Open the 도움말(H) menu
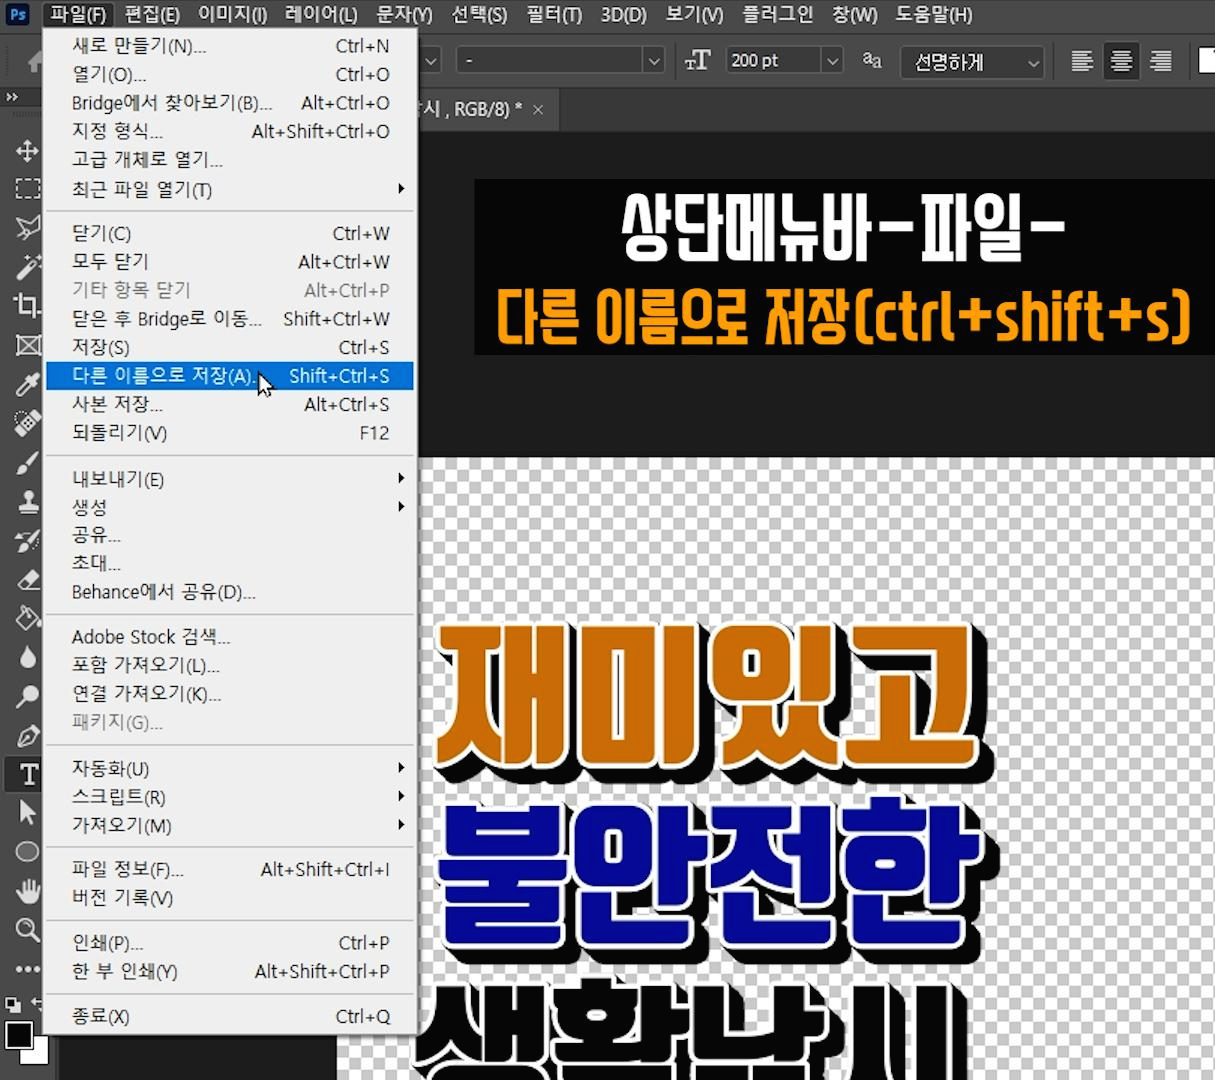1215x1080 pixels. click(x=932, y=15)
